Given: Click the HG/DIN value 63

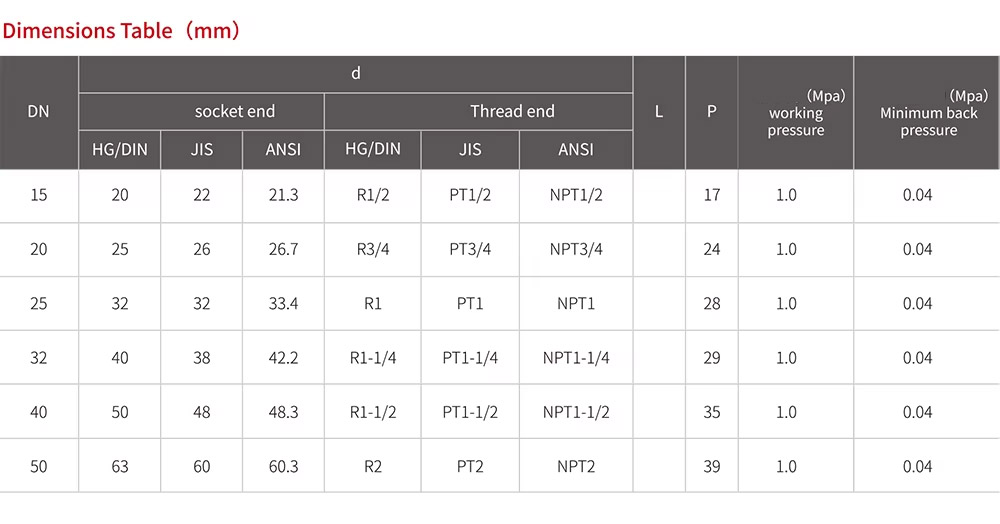Looking at the screenshot, I should coord(120,466).
